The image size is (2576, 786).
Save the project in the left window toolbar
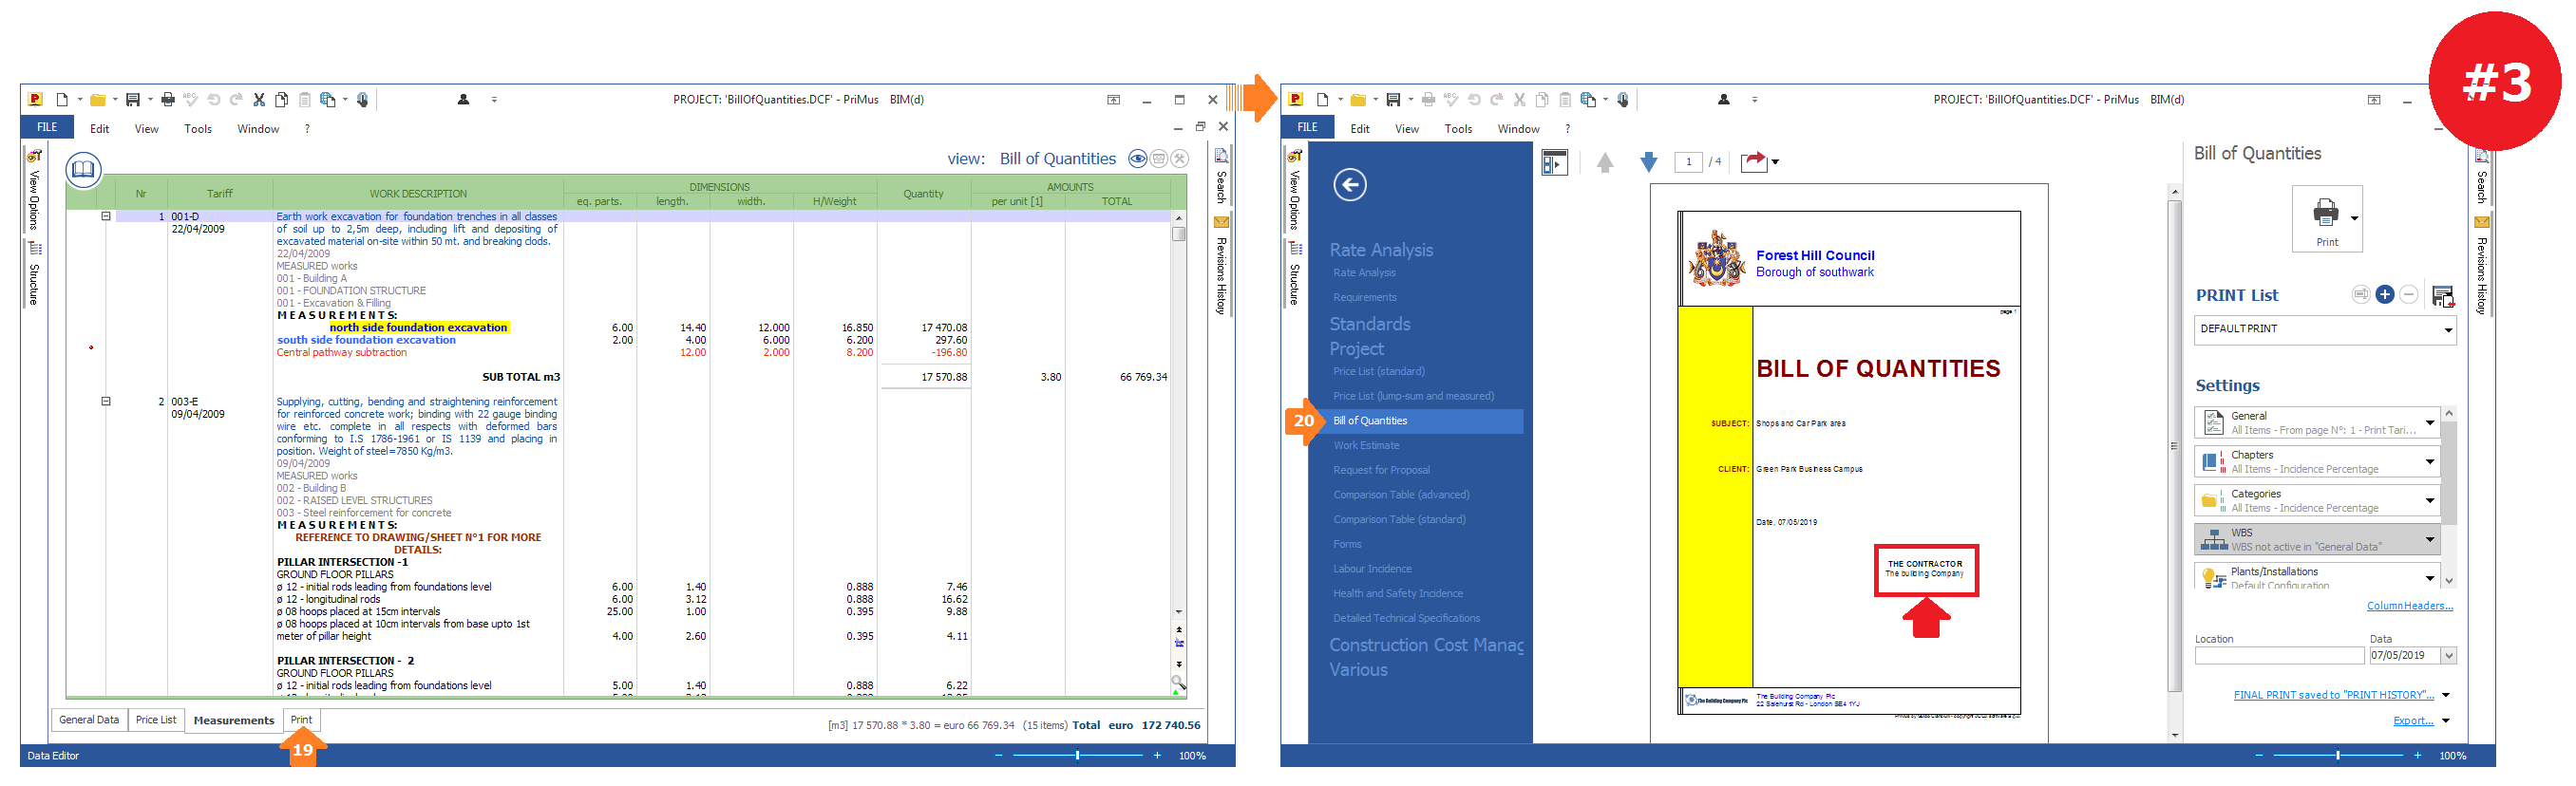133,99
